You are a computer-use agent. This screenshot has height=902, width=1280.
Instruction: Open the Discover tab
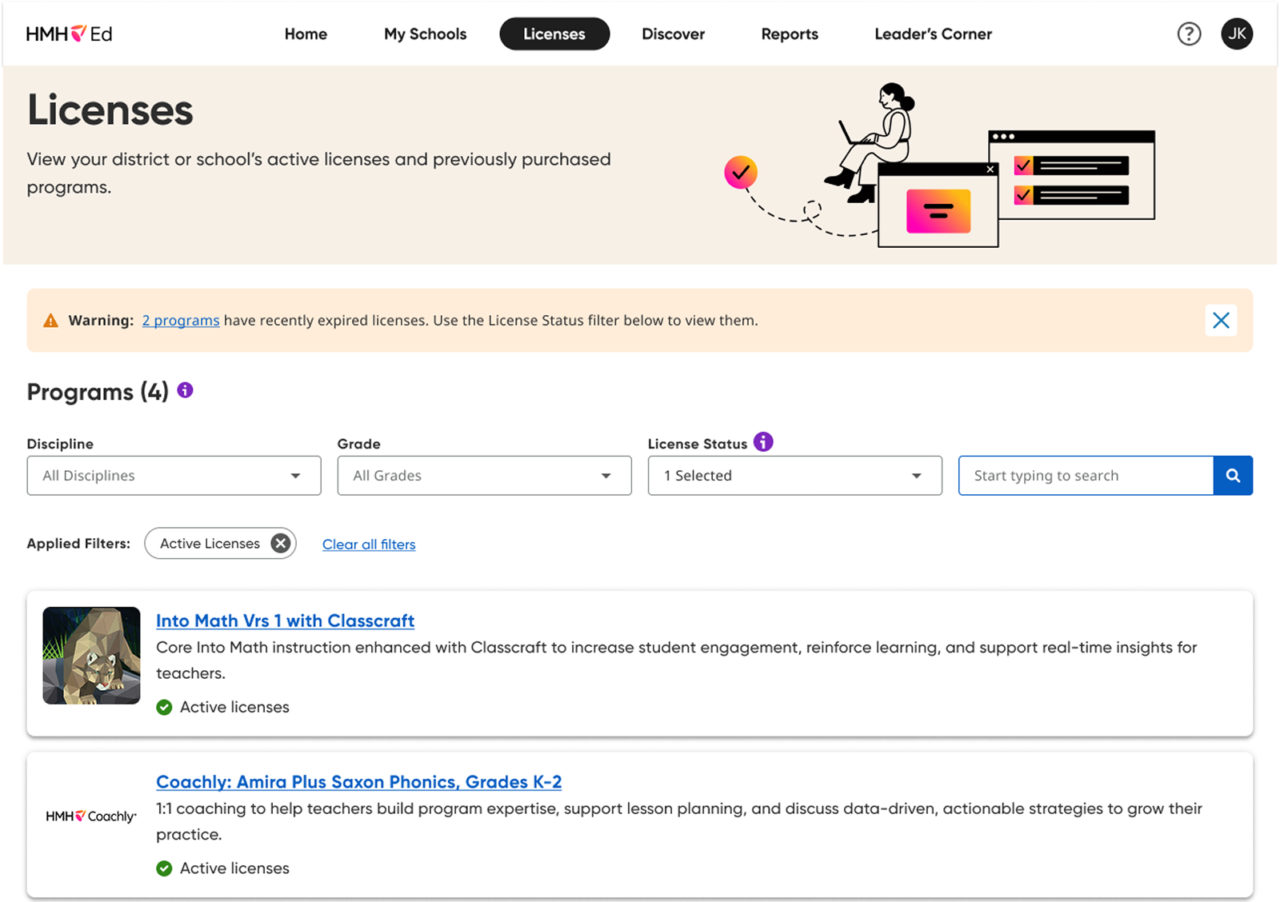click(x=673, y=34)
